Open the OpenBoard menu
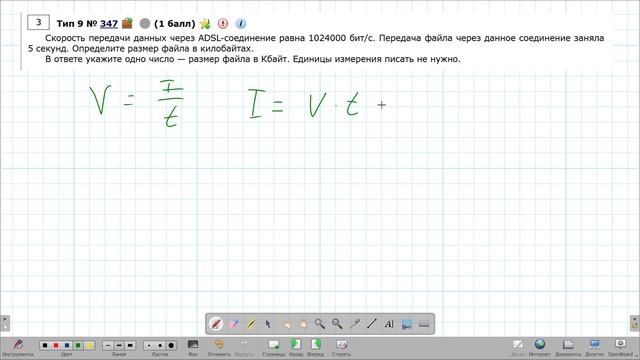 620,348
